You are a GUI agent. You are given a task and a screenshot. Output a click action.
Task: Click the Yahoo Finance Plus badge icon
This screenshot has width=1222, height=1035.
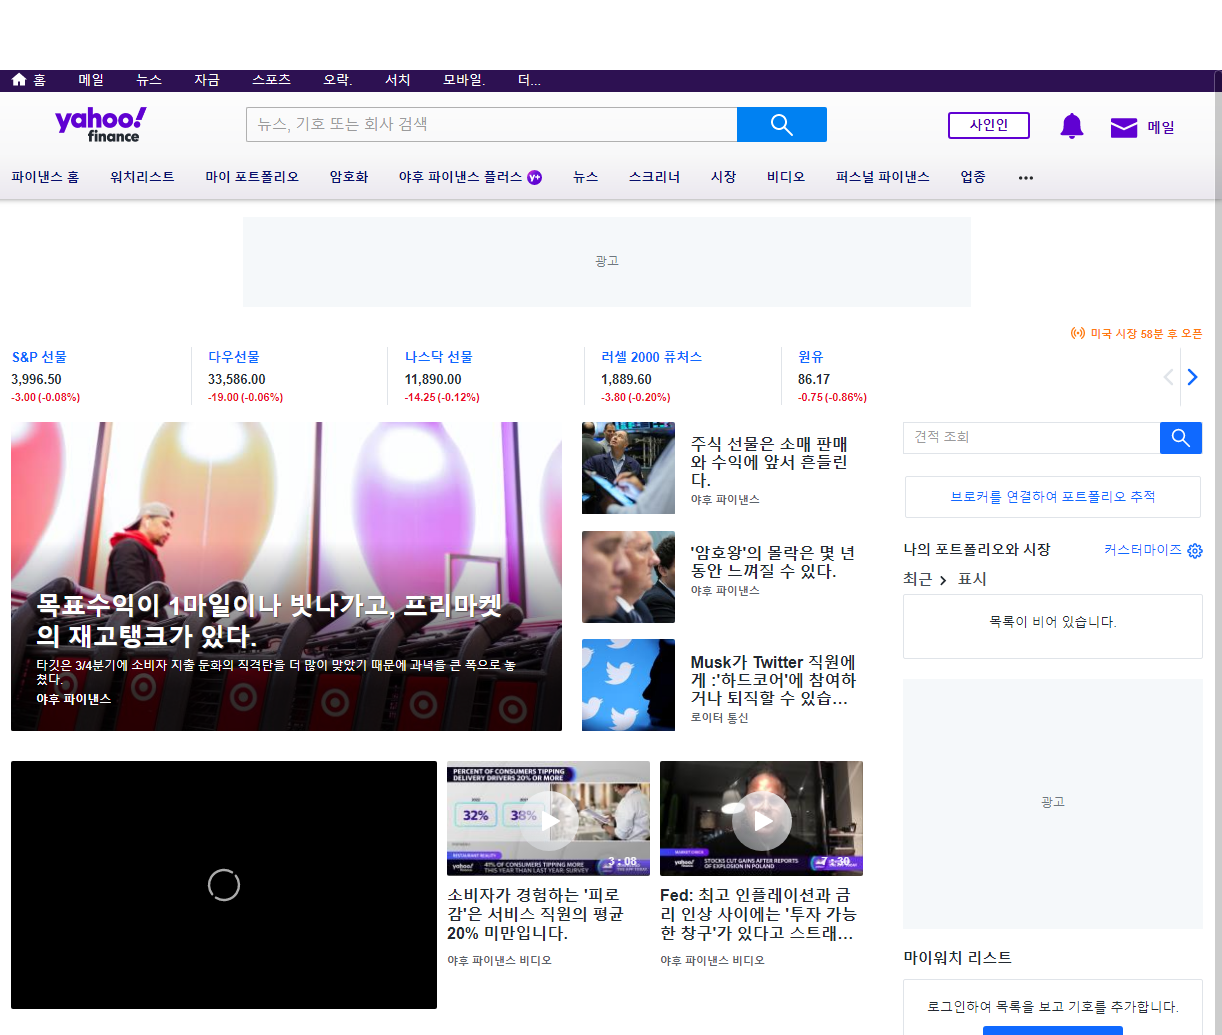[x=535, y=177]
